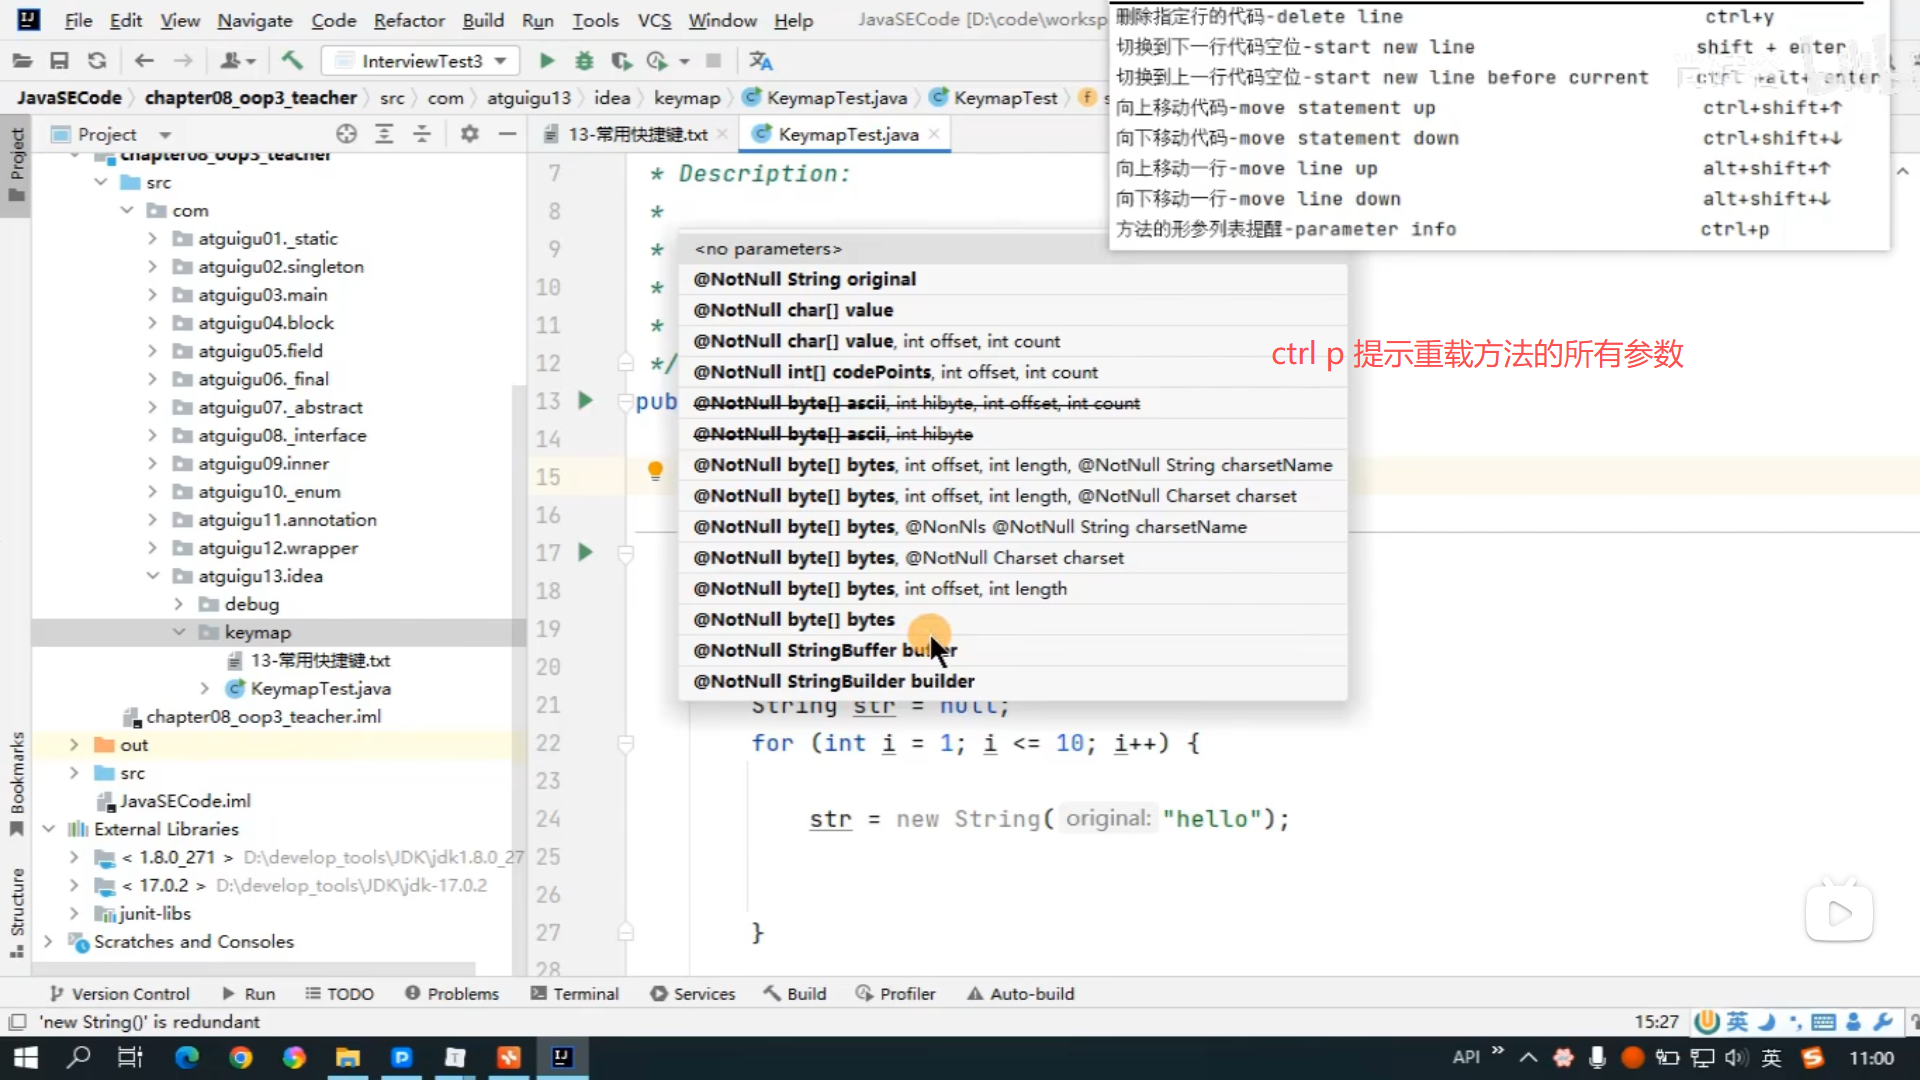Expand the atguigu05.field package

tap(152, 351)
